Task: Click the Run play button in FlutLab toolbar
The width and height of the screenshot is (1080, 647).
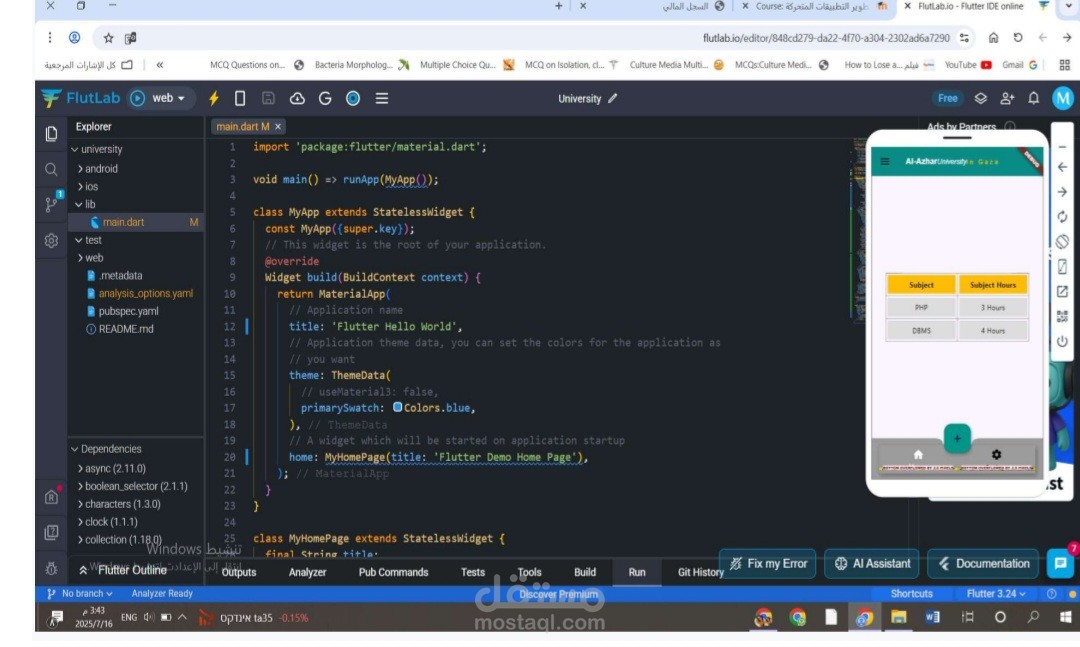Action: pyautogui.click(x=137, y=99)
